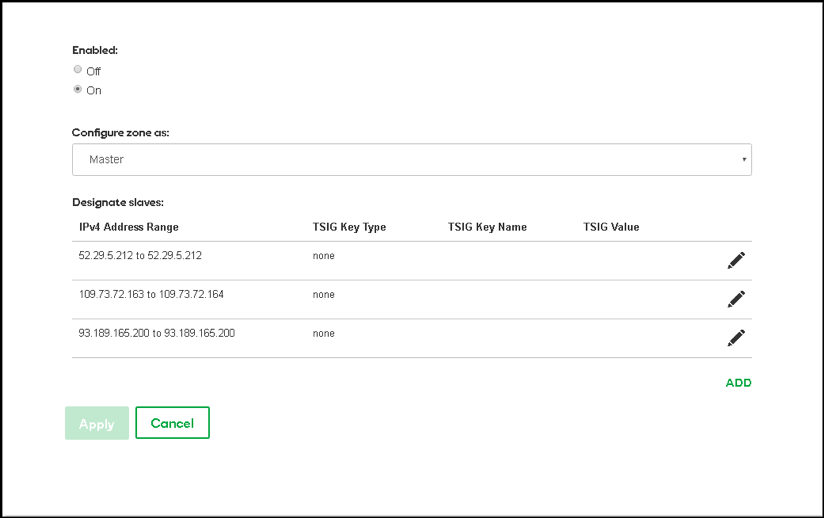The width and height of the screenshot is (824, 518).
Task: Click the Apply button
Action: click(x=97, y=423)
